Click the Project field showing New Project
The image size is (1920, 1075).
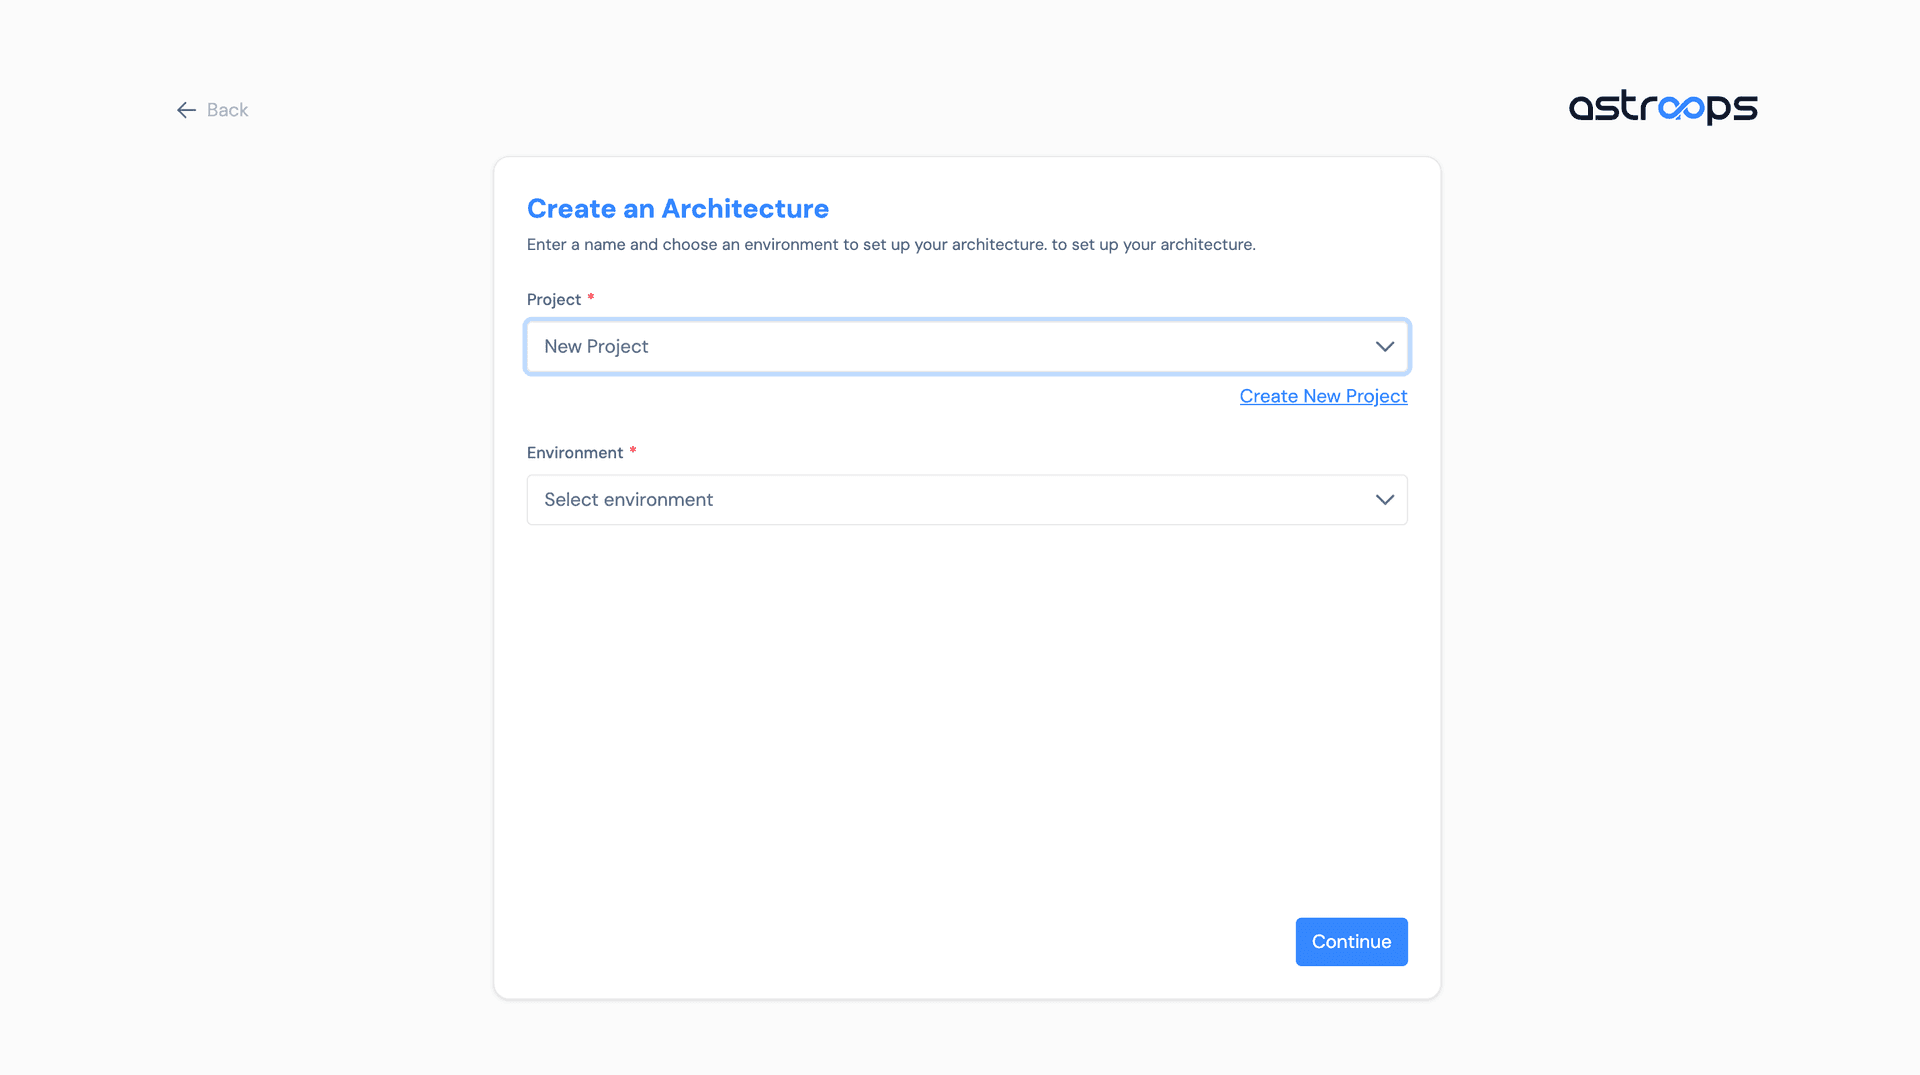click(966, 346)
